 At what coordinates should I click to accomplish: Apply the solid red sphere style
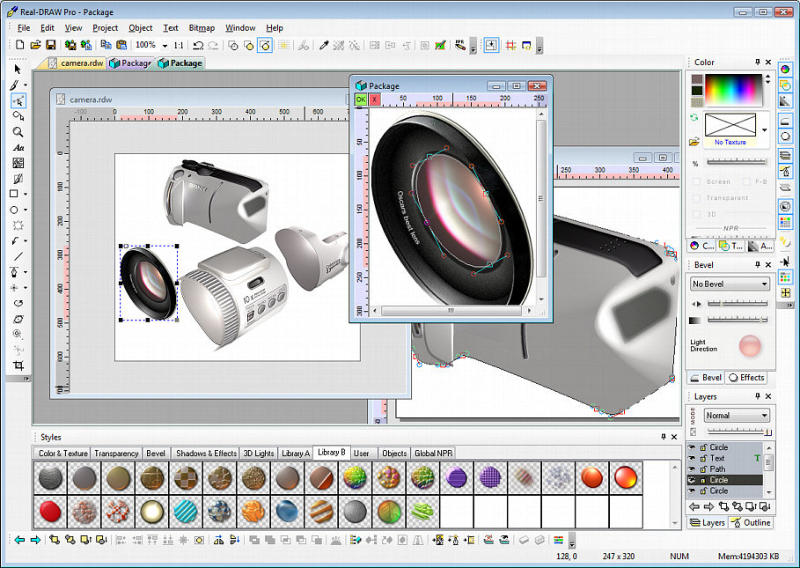tap(50, 511)
